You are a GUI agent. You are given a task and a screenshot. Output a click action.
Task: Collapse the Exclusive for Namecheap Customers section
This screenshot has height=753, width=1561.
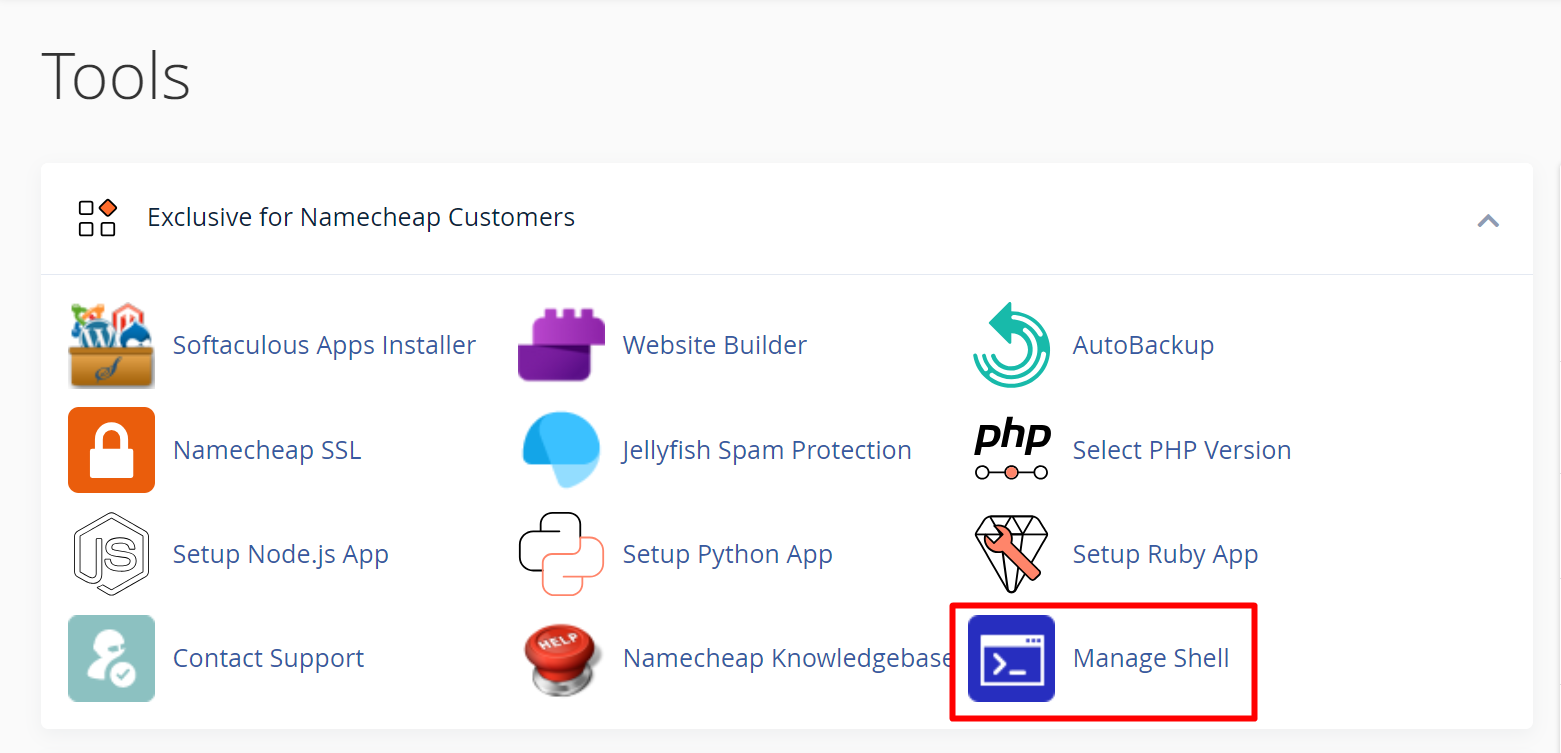pyautogui.click(x=1488, y=220)
